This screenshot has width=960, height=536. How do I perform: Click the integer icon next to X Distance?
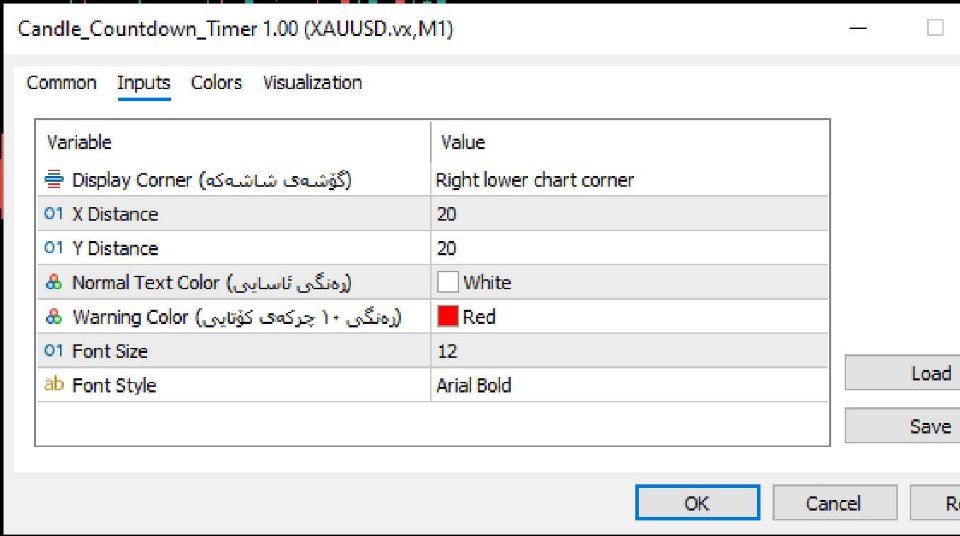pyautogui.click(x=54, y=214)
